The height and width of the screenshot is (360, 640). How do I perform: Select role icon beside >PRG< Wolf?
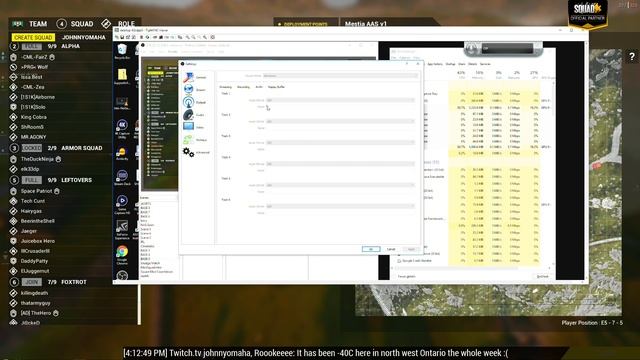pyautogui.click(x=13, y=67)
